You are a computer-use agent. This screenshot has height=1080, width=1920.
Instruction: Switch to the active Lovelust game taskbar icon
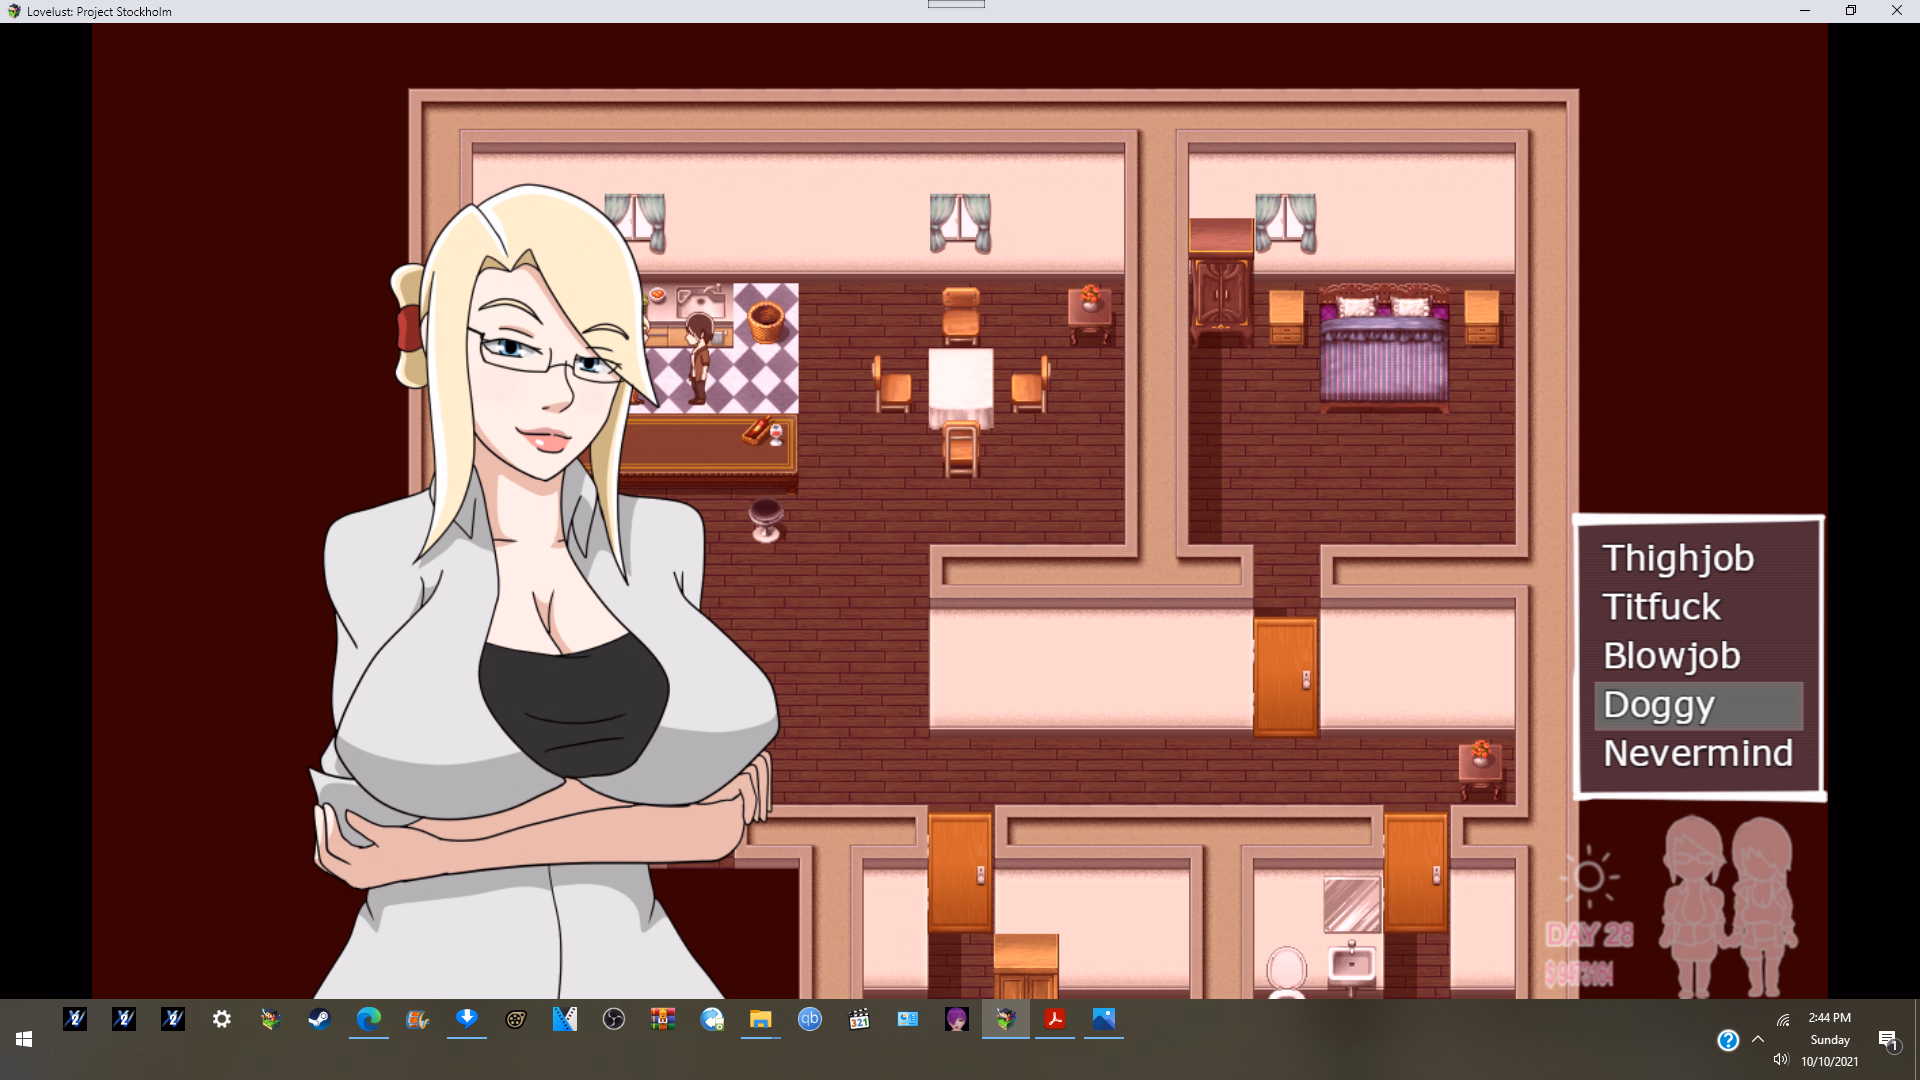click(1006, 1019)
